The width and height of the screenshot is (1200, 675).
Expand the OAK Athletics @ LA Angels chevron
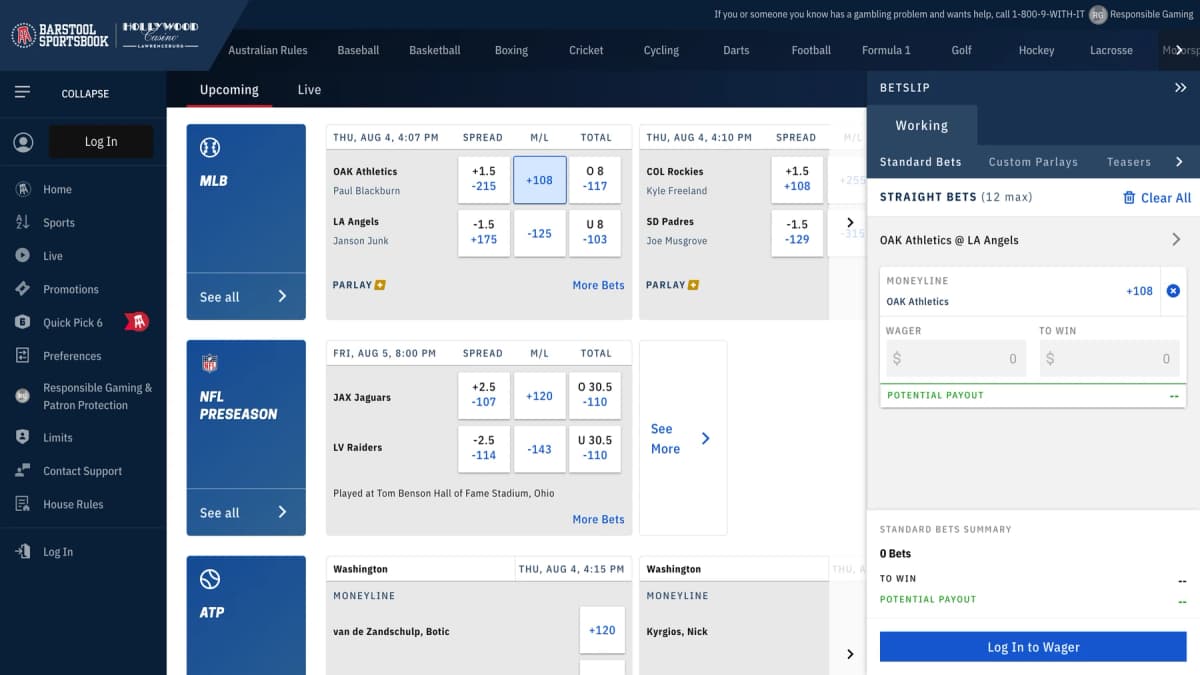click(1176, 240)
